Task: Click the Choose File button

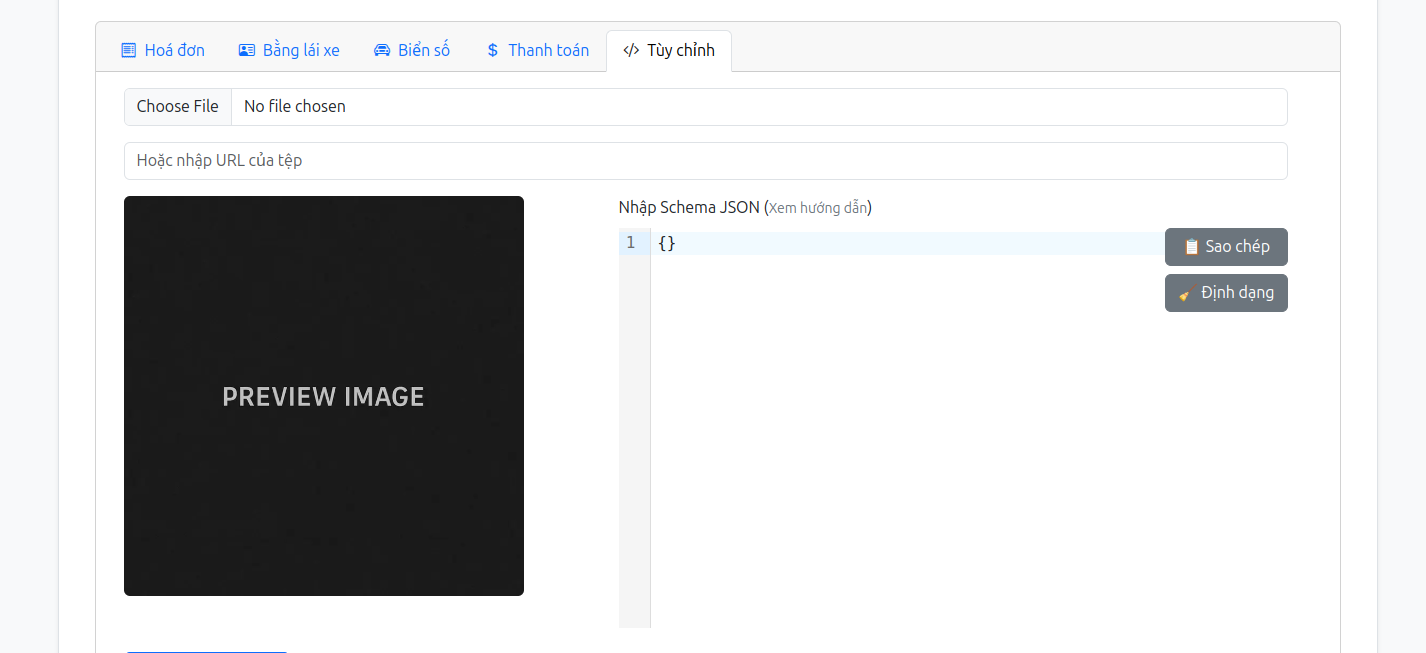Action: coord(178,107)
